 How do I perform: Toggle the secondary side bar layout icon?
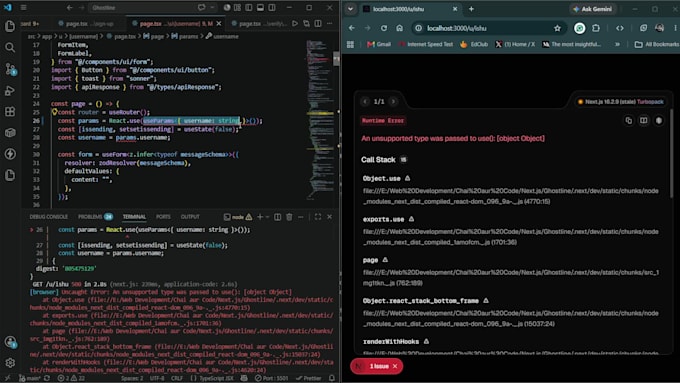point(271,7)
